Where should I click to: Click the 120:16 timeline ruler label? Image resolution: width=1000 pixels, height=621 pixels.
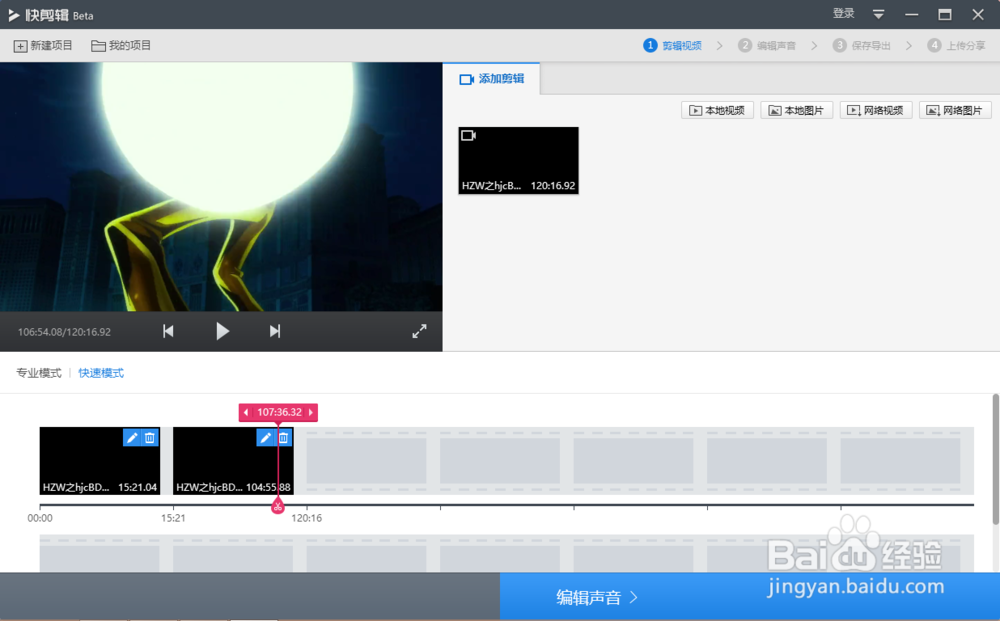(307, 518)
